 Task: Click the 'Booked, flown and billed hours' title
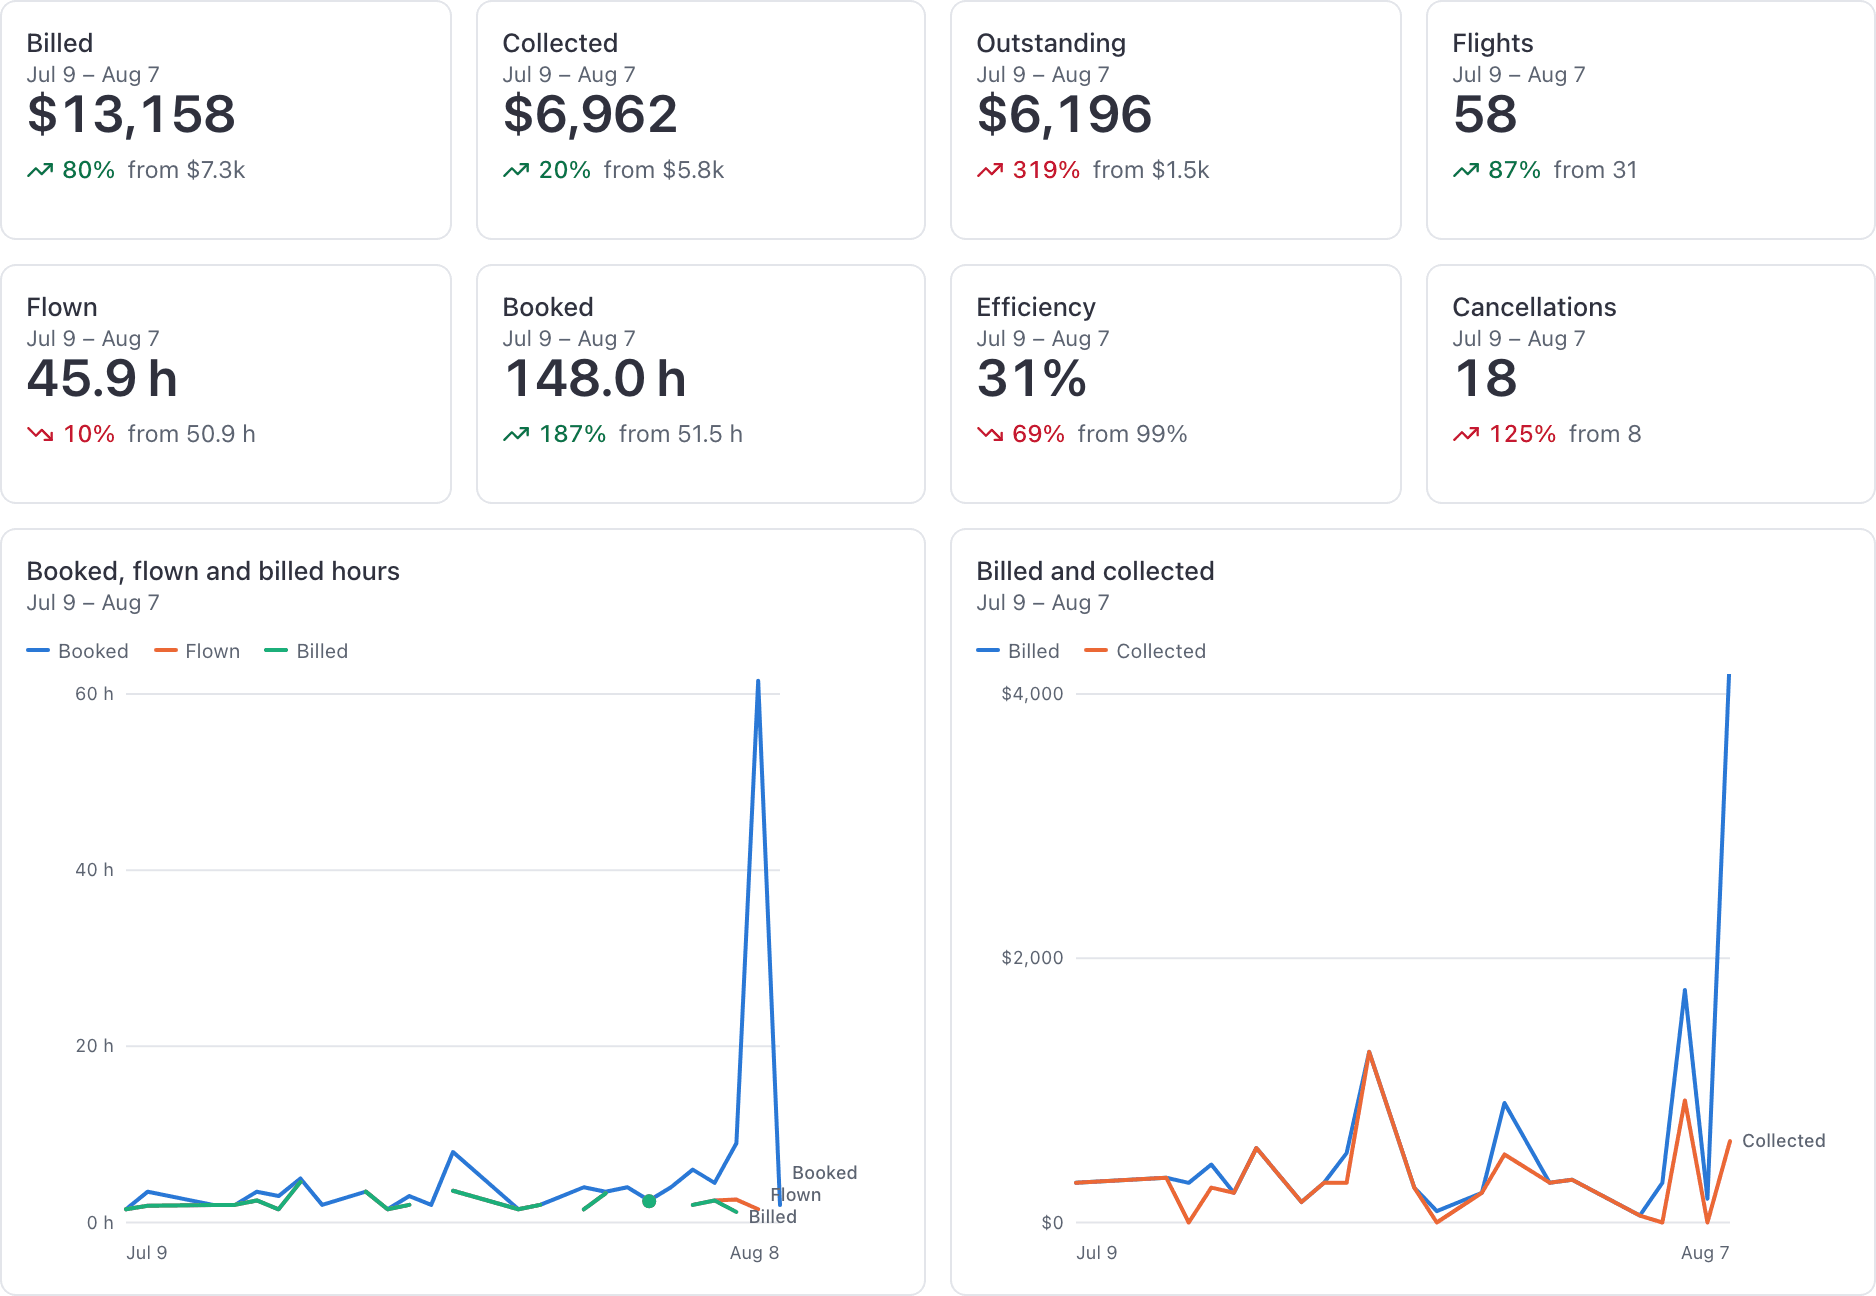tap(213, 571)
